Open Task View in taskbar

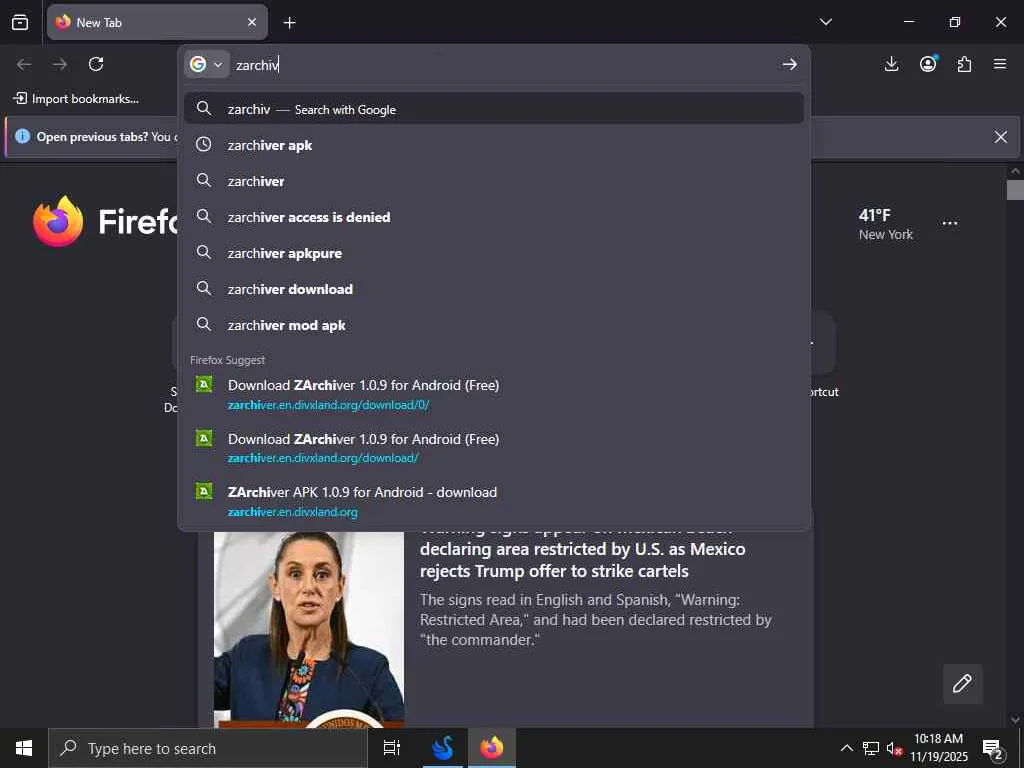click(x=392, y=748)
